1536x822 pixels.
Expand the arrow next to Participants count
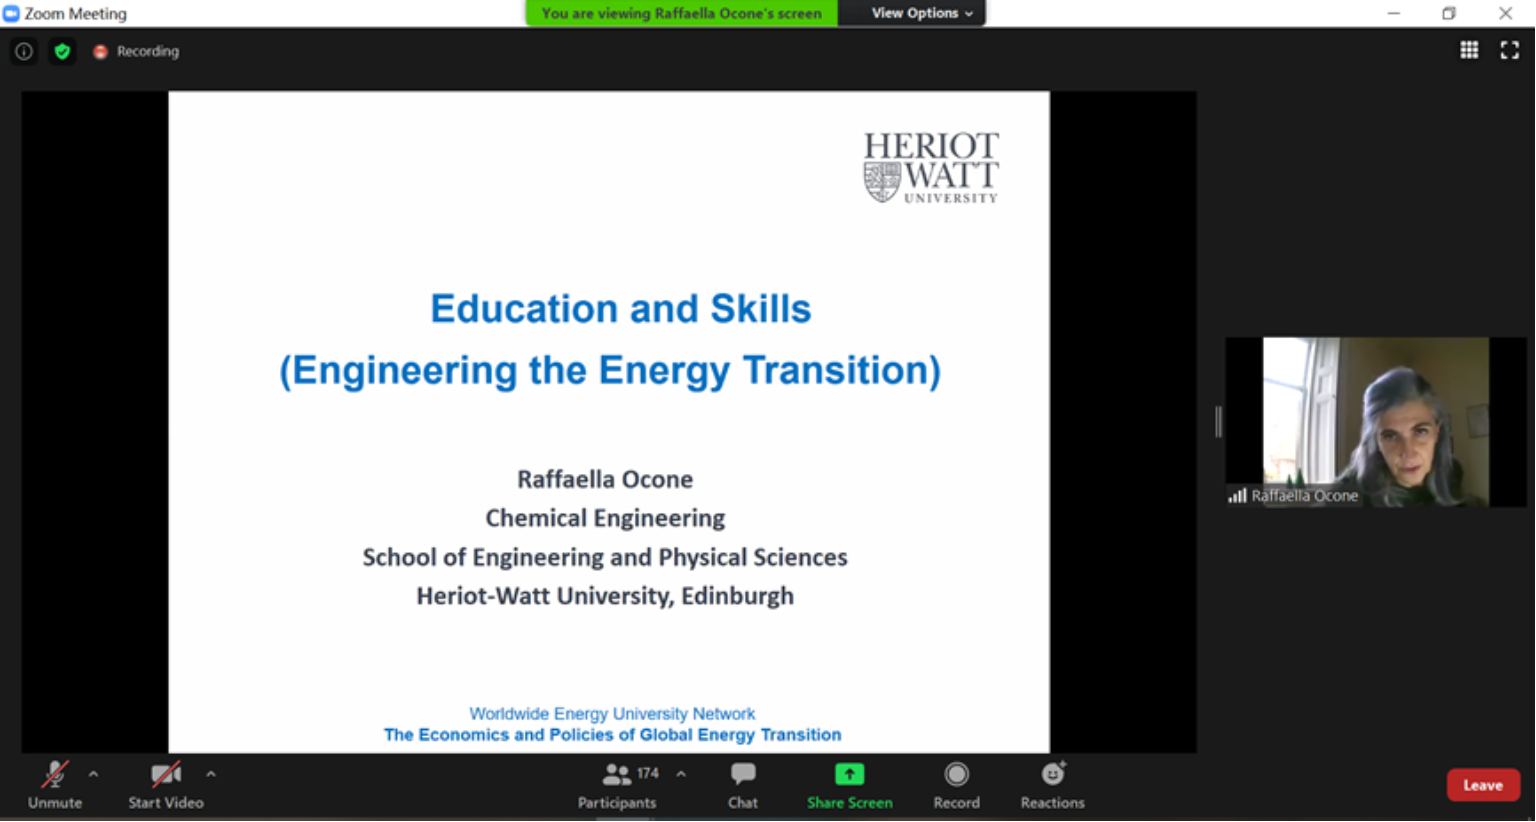coord(681,774)
